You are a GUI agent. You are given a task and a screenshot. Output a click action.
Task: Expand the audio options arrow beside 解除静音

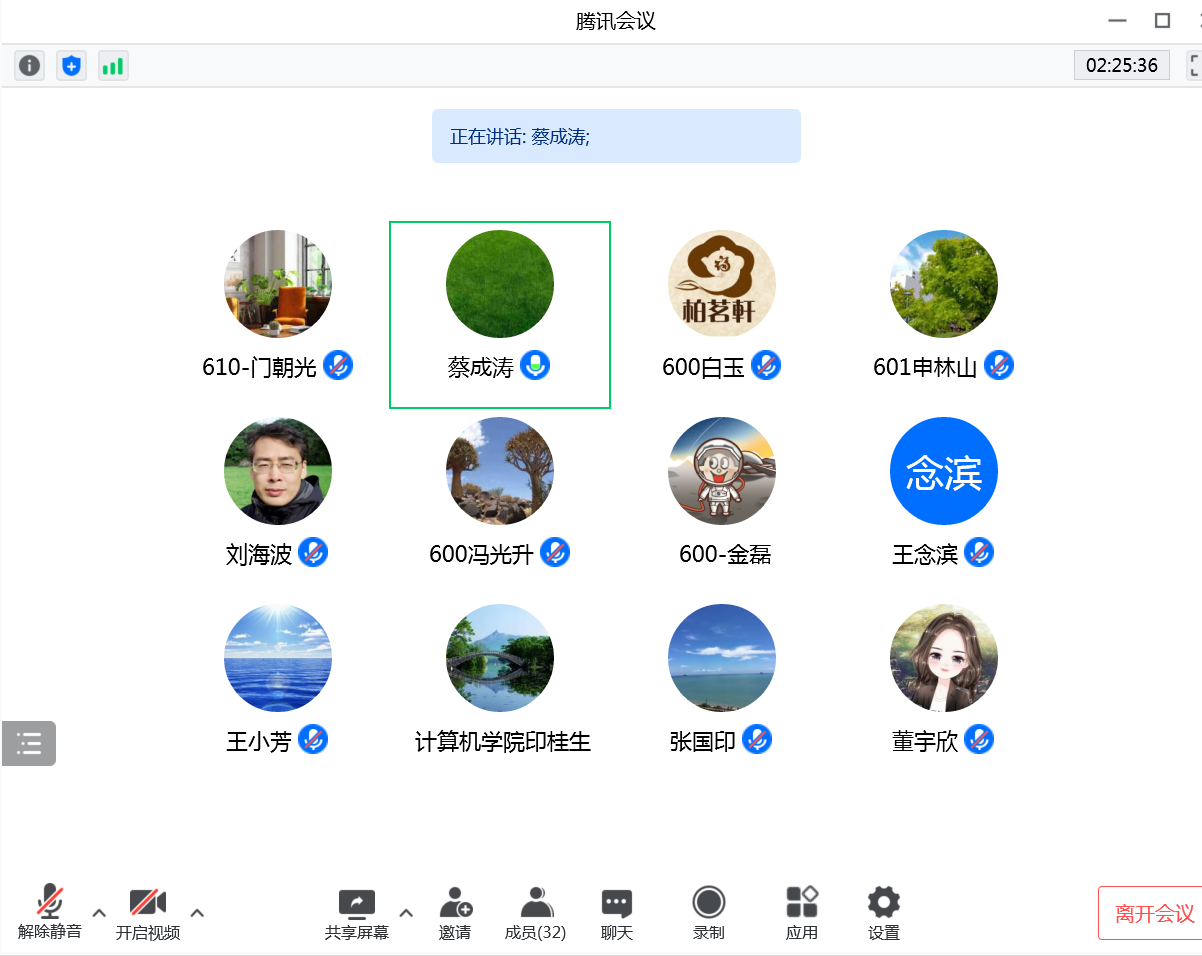click(x=99, y=912)
